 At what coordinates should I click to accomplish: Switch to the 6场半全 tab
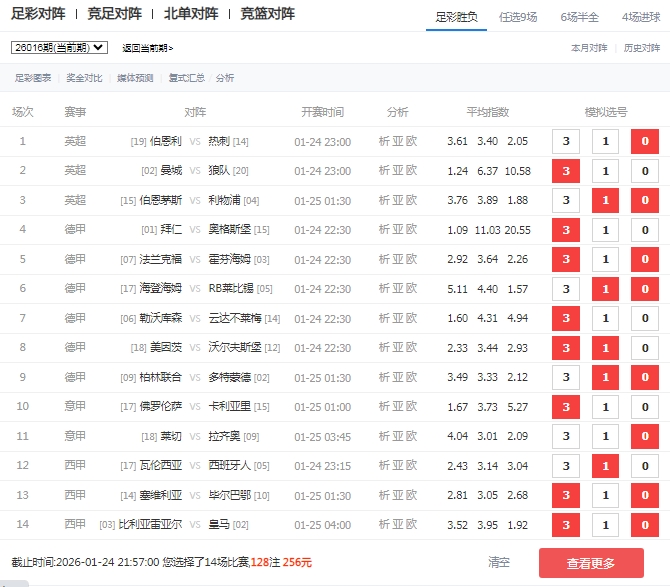pos(580,17)
